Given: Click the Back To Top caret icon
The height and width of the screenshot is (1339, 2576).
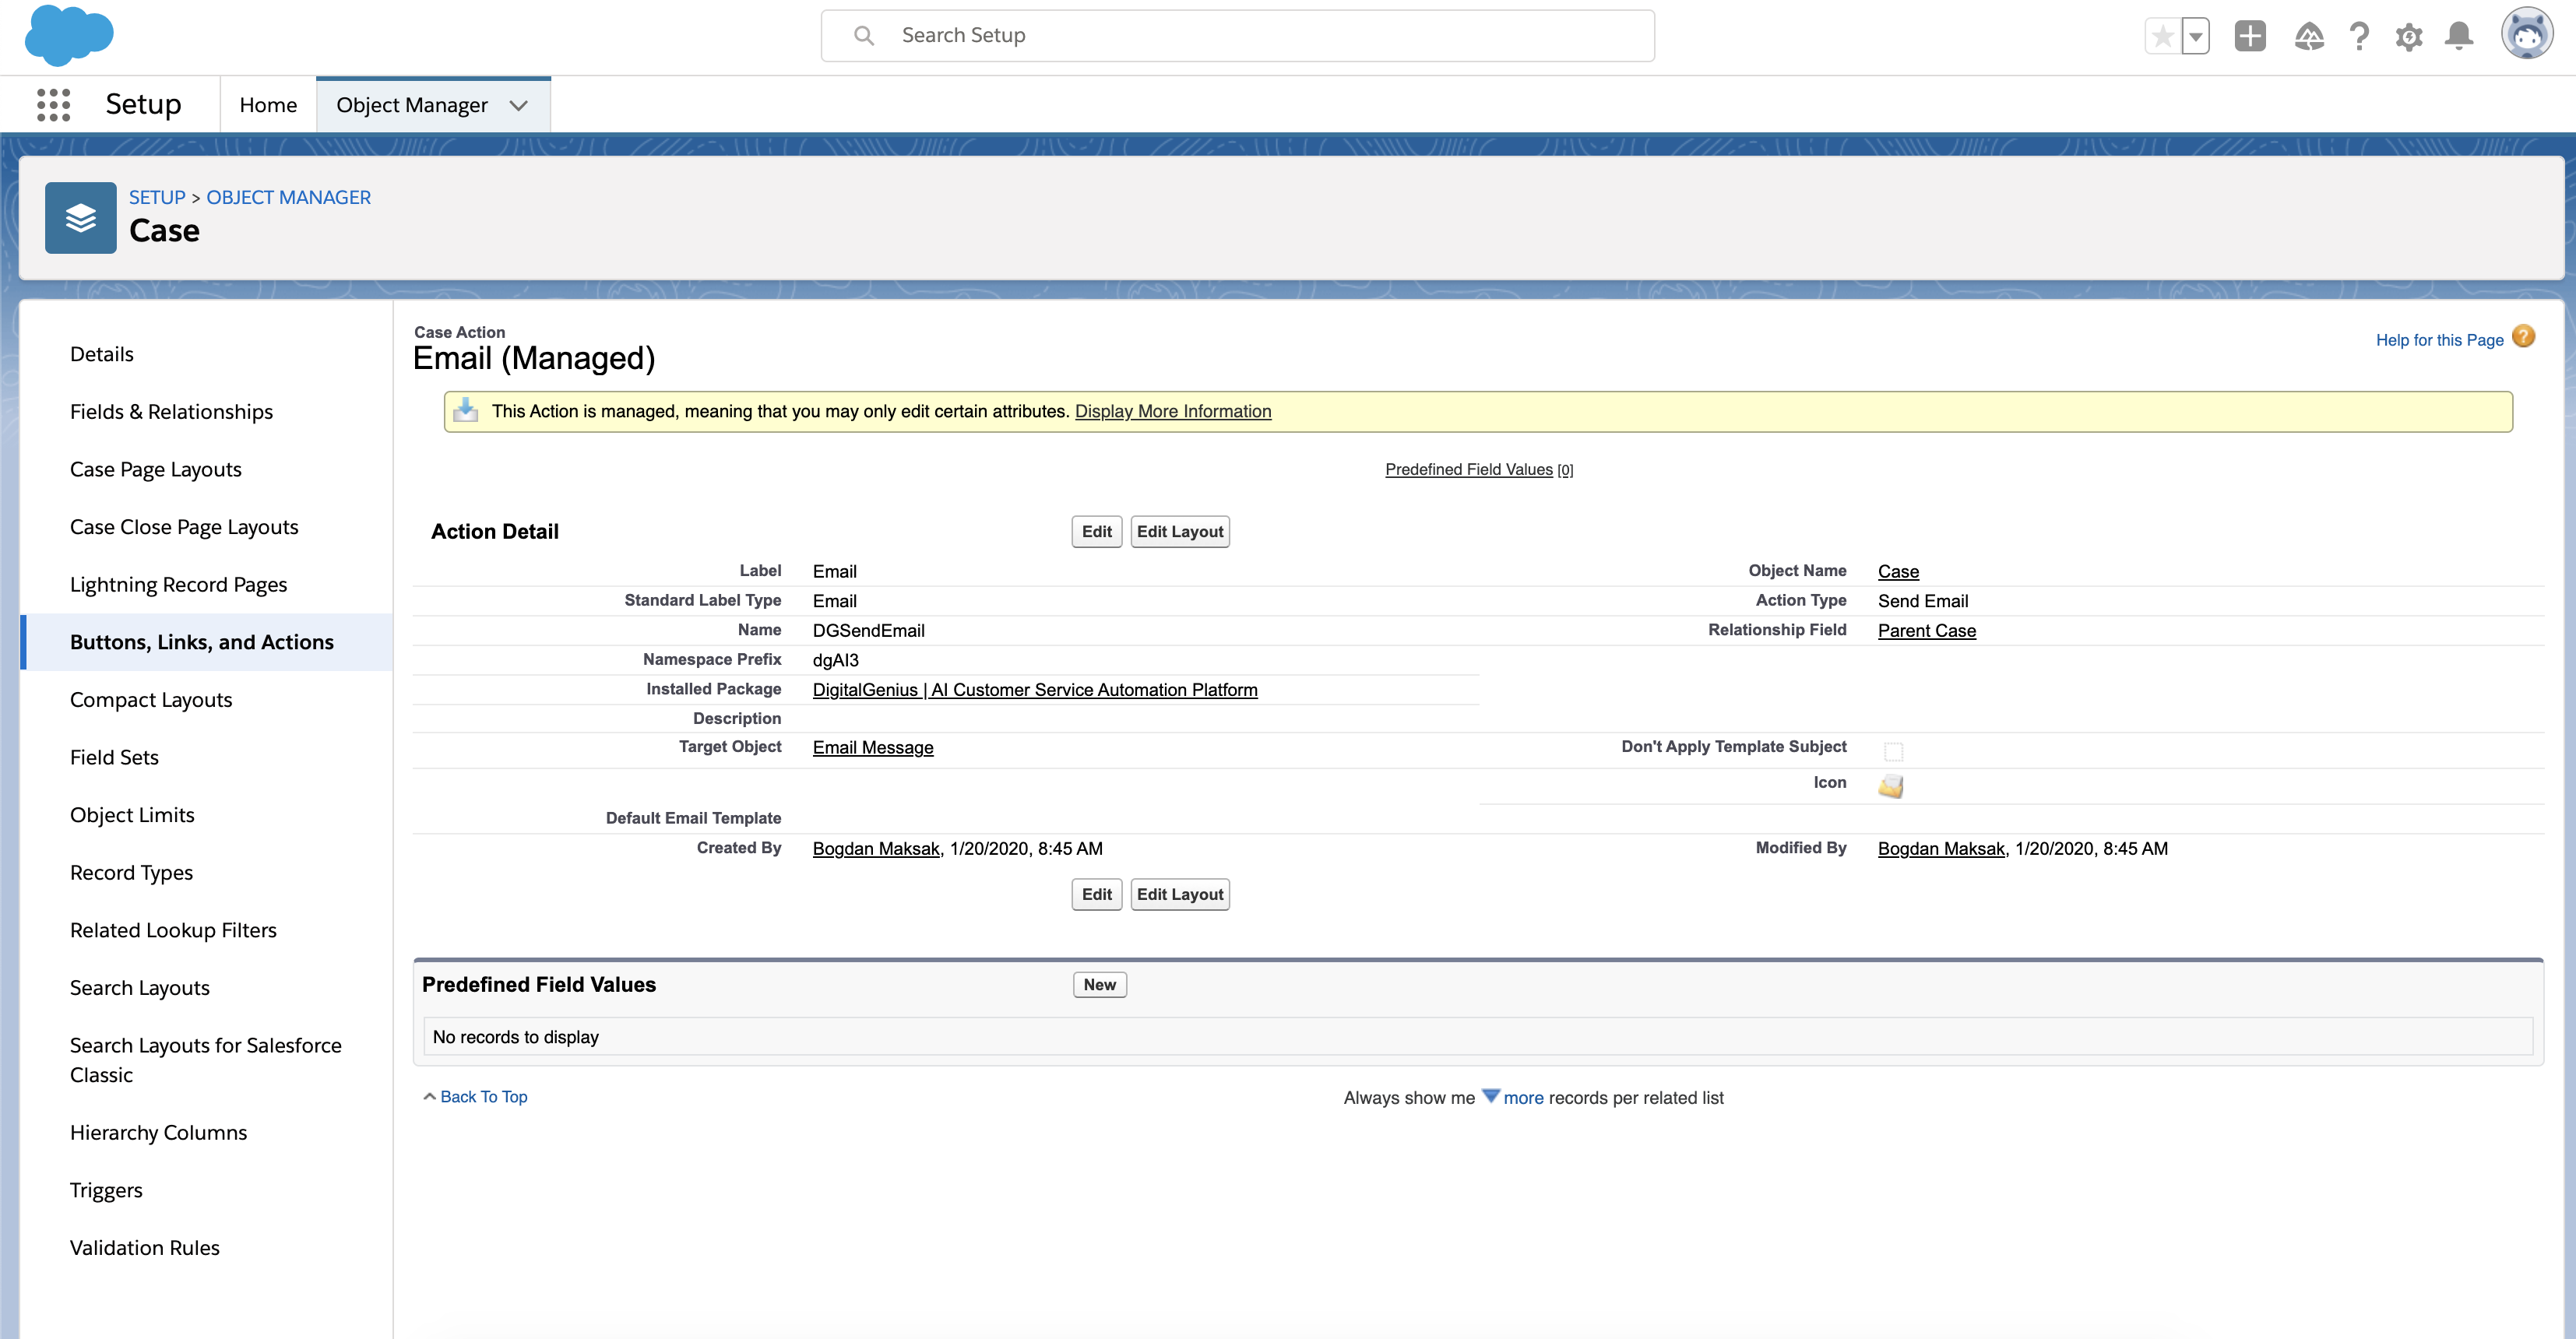Looking at the screenshot, I should coord(429,1096).
